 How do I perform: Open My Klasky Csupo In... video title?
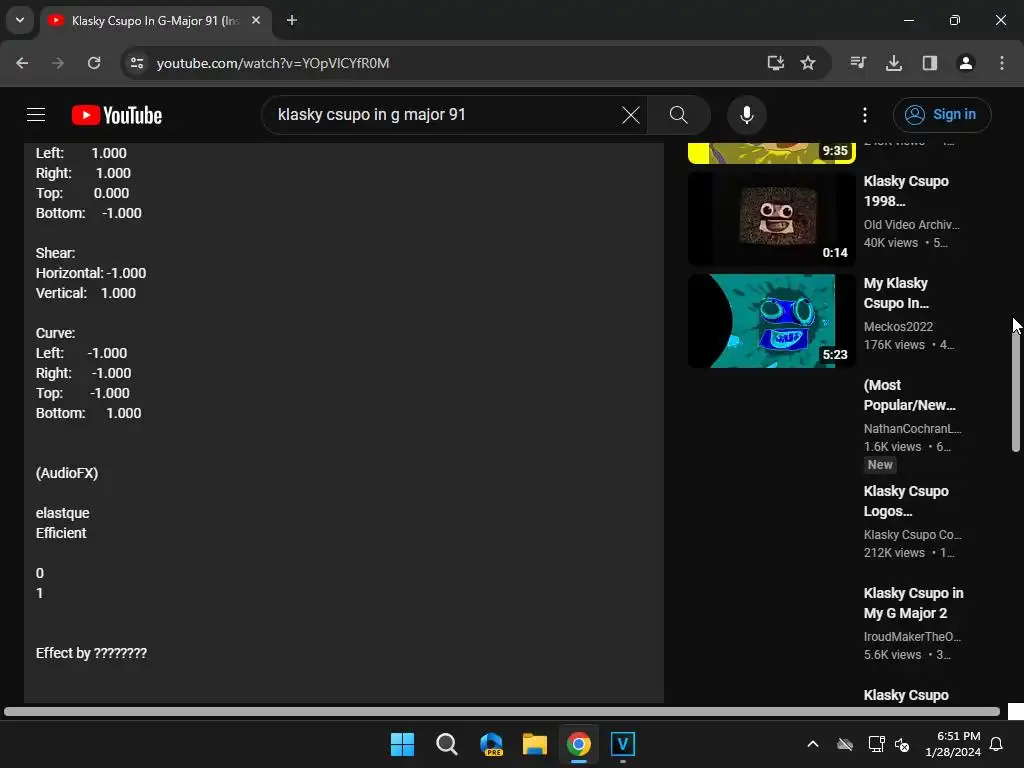(x=896, y=293)
